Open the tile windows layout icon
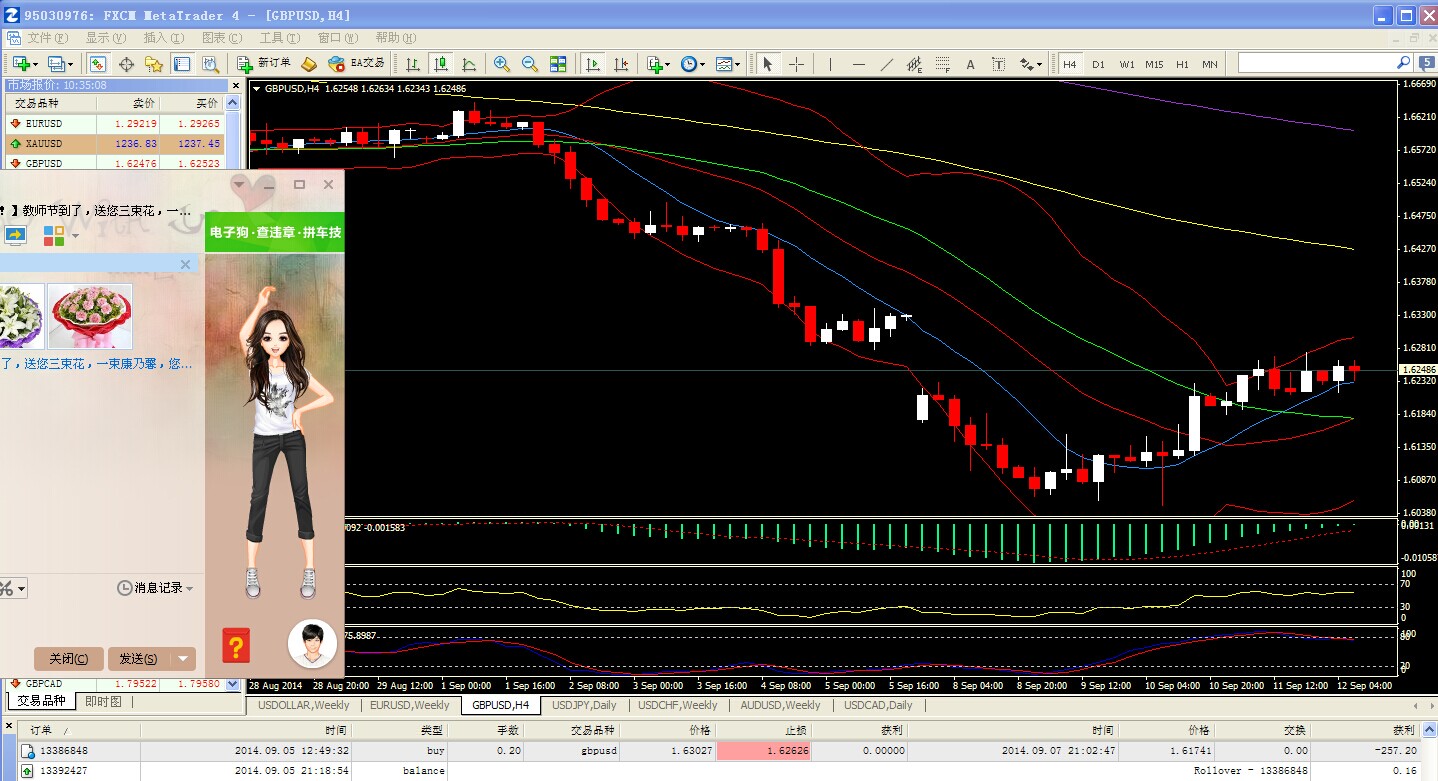 point(558,64)
